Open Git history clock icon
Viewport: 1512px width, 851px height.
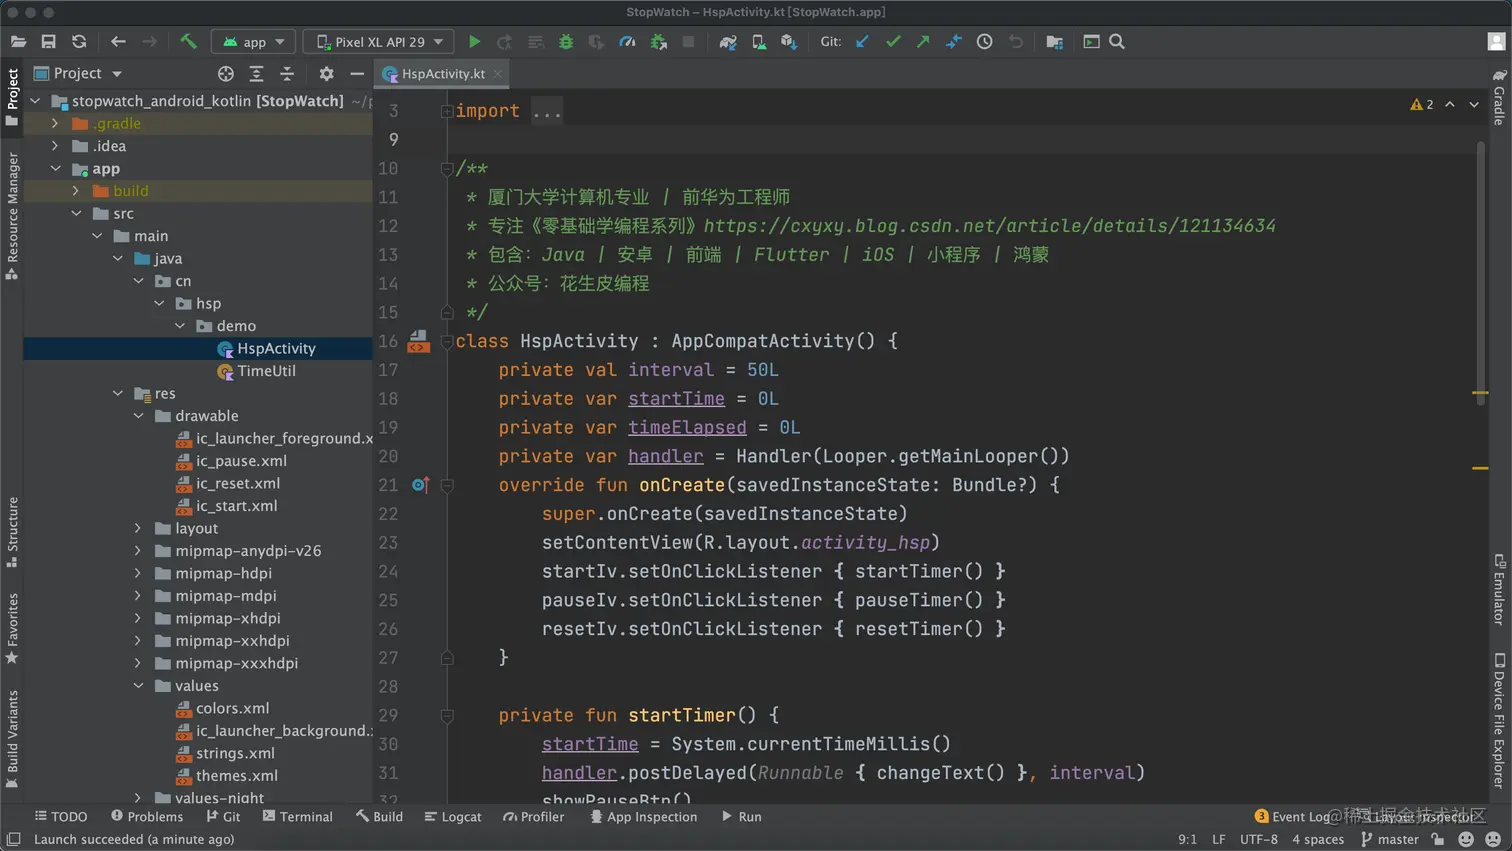[985, 42]
